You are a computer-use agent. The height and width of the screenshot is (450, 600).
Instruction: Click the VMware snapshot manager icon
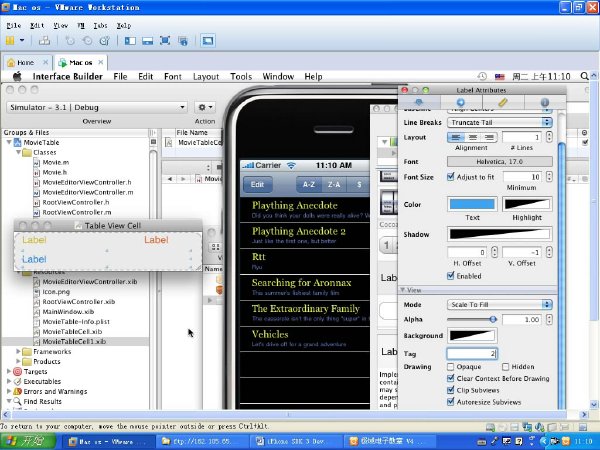tap(104, 41)
